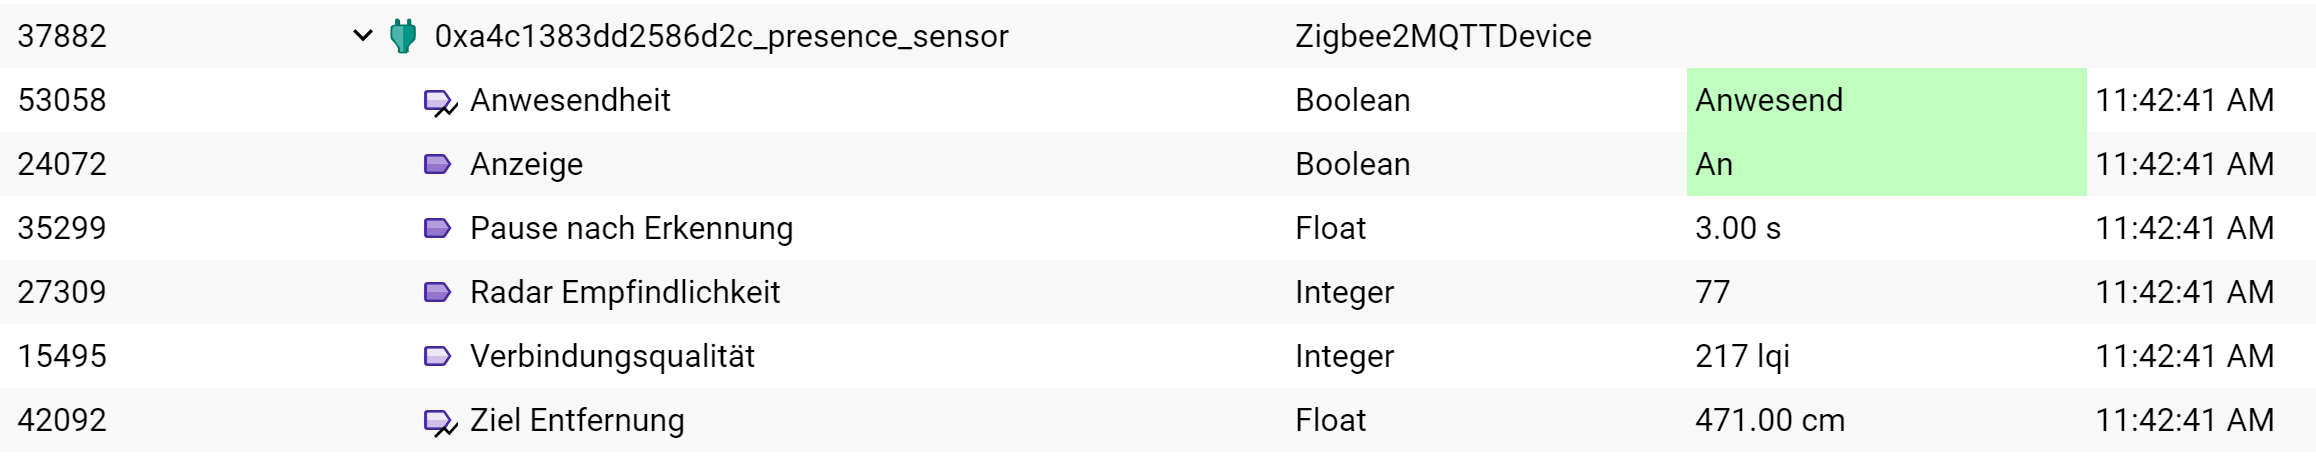Select object ID 42092
The height and width of the screenshot is (459, 2316).
click(x=62, y=420)
